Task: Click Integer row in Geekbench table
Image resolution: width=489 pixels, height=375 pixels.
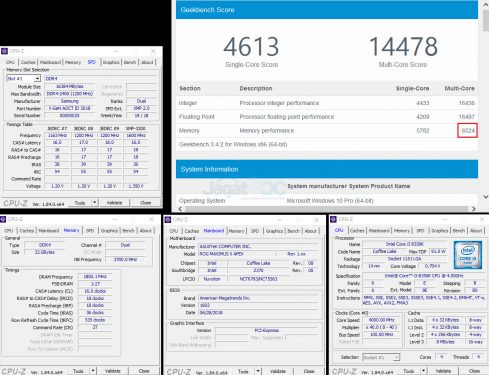Action: (327, 103)
